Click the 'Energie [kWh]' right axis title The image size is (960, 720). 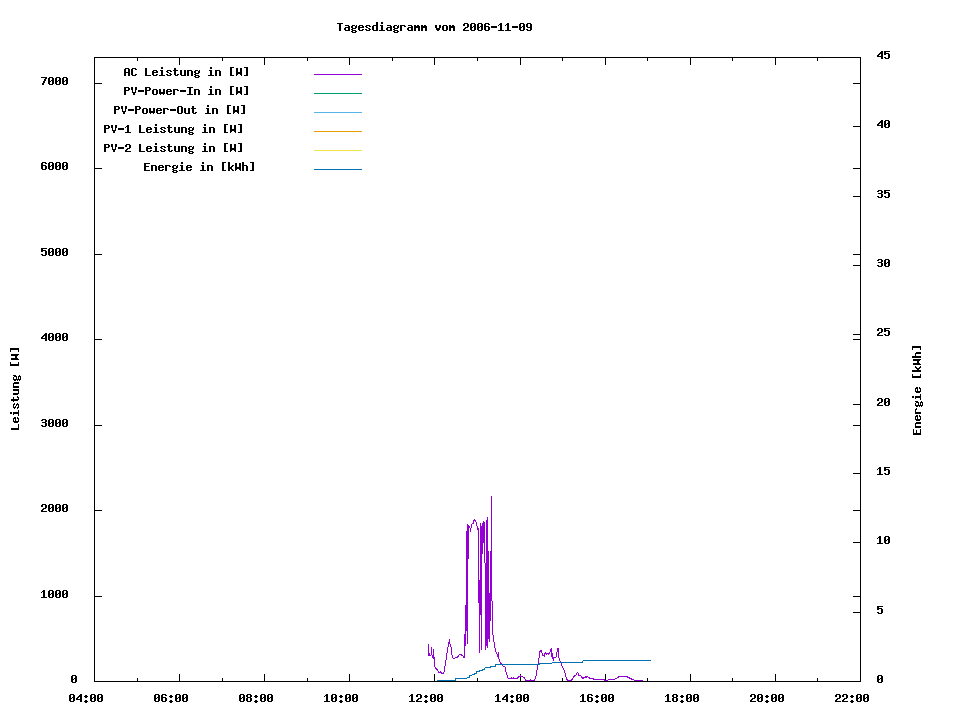[x=917, y=390]
